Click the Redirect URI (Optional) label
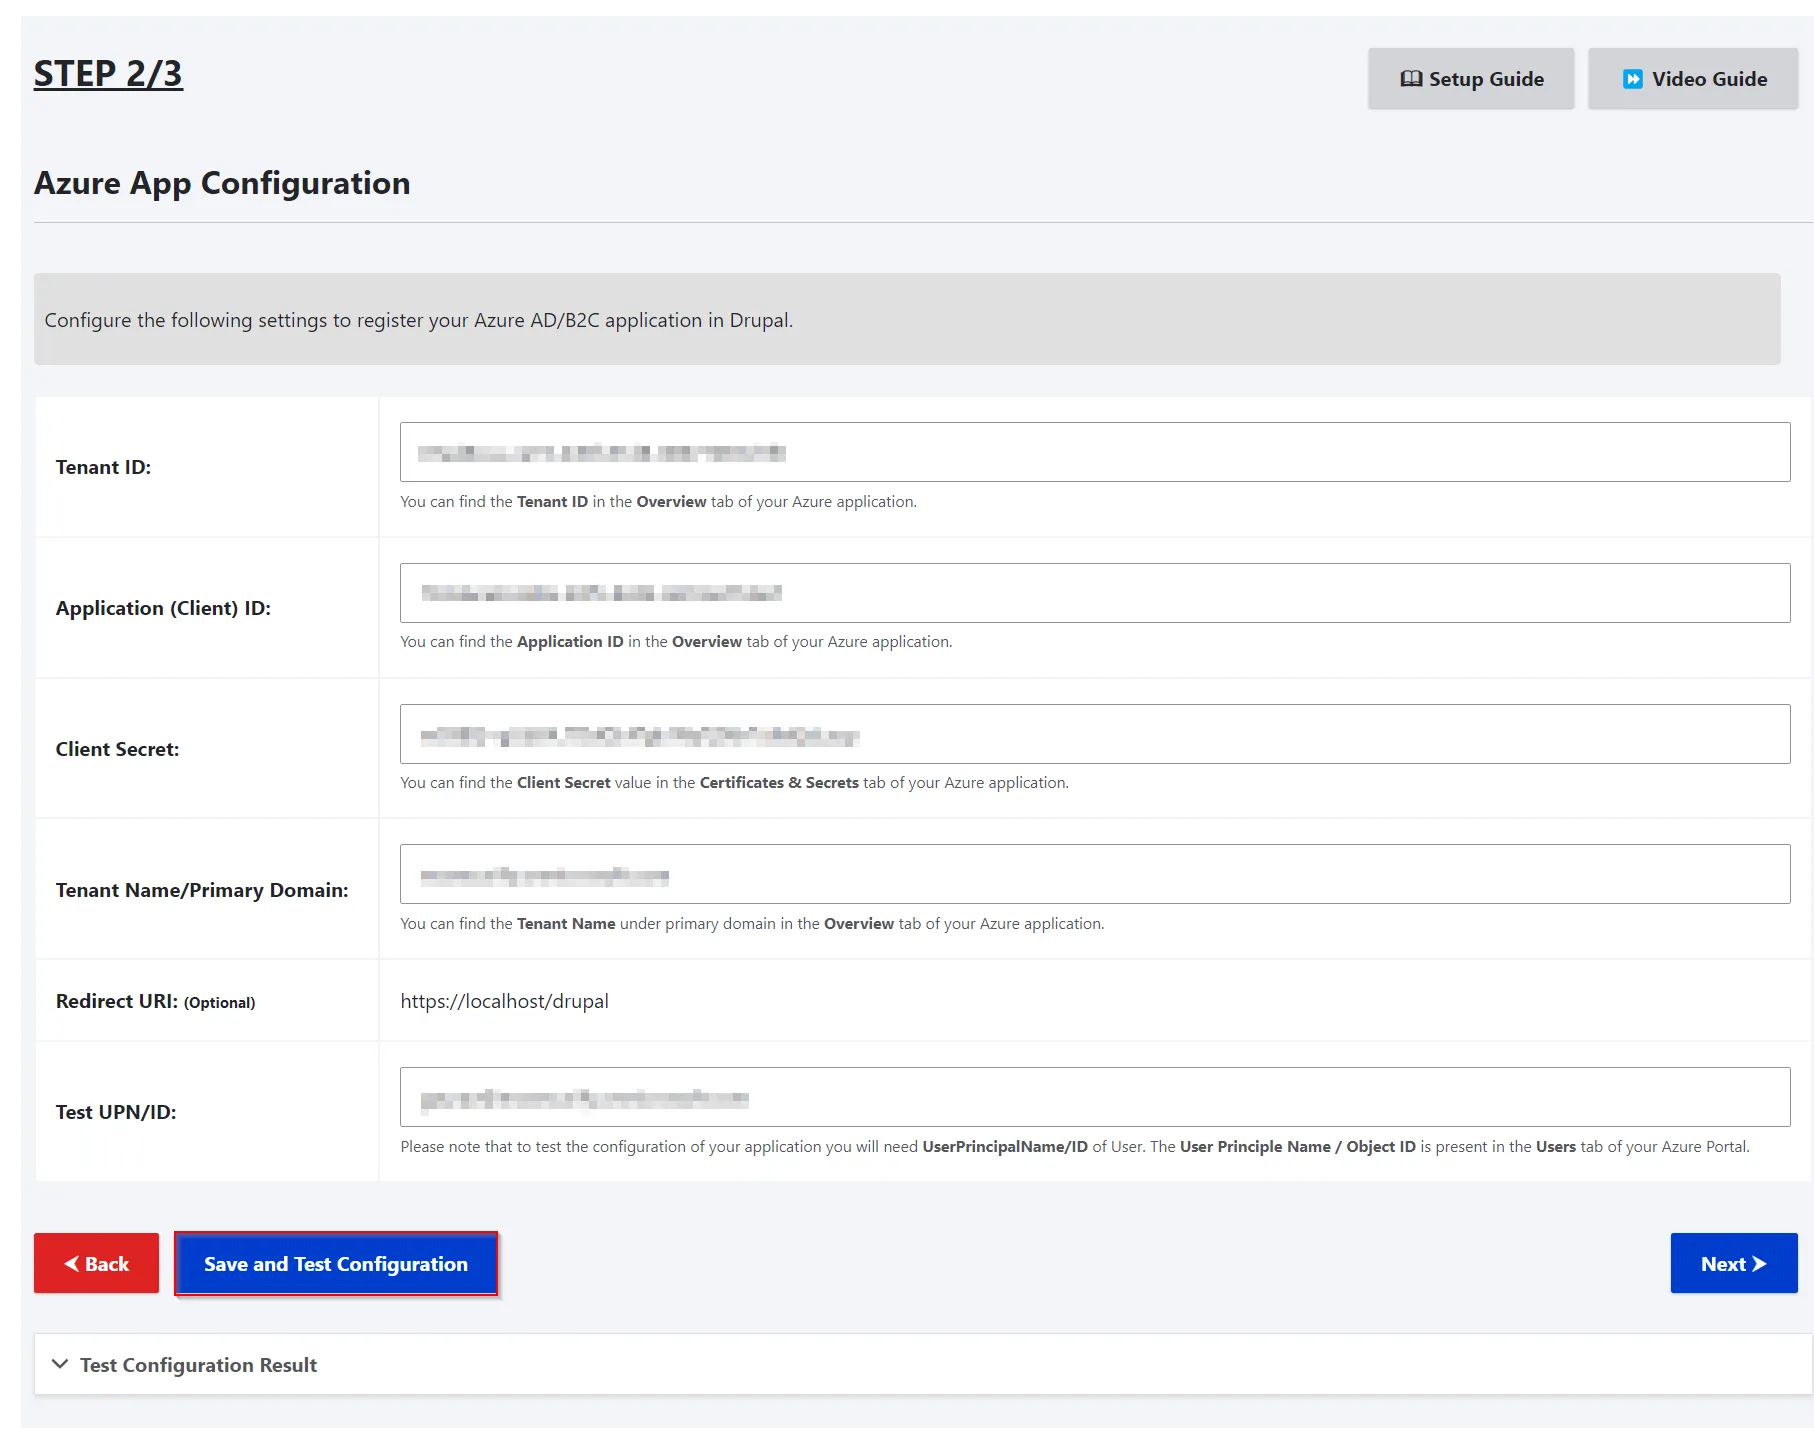Screen dimensions: 1814x1434 155,1001
